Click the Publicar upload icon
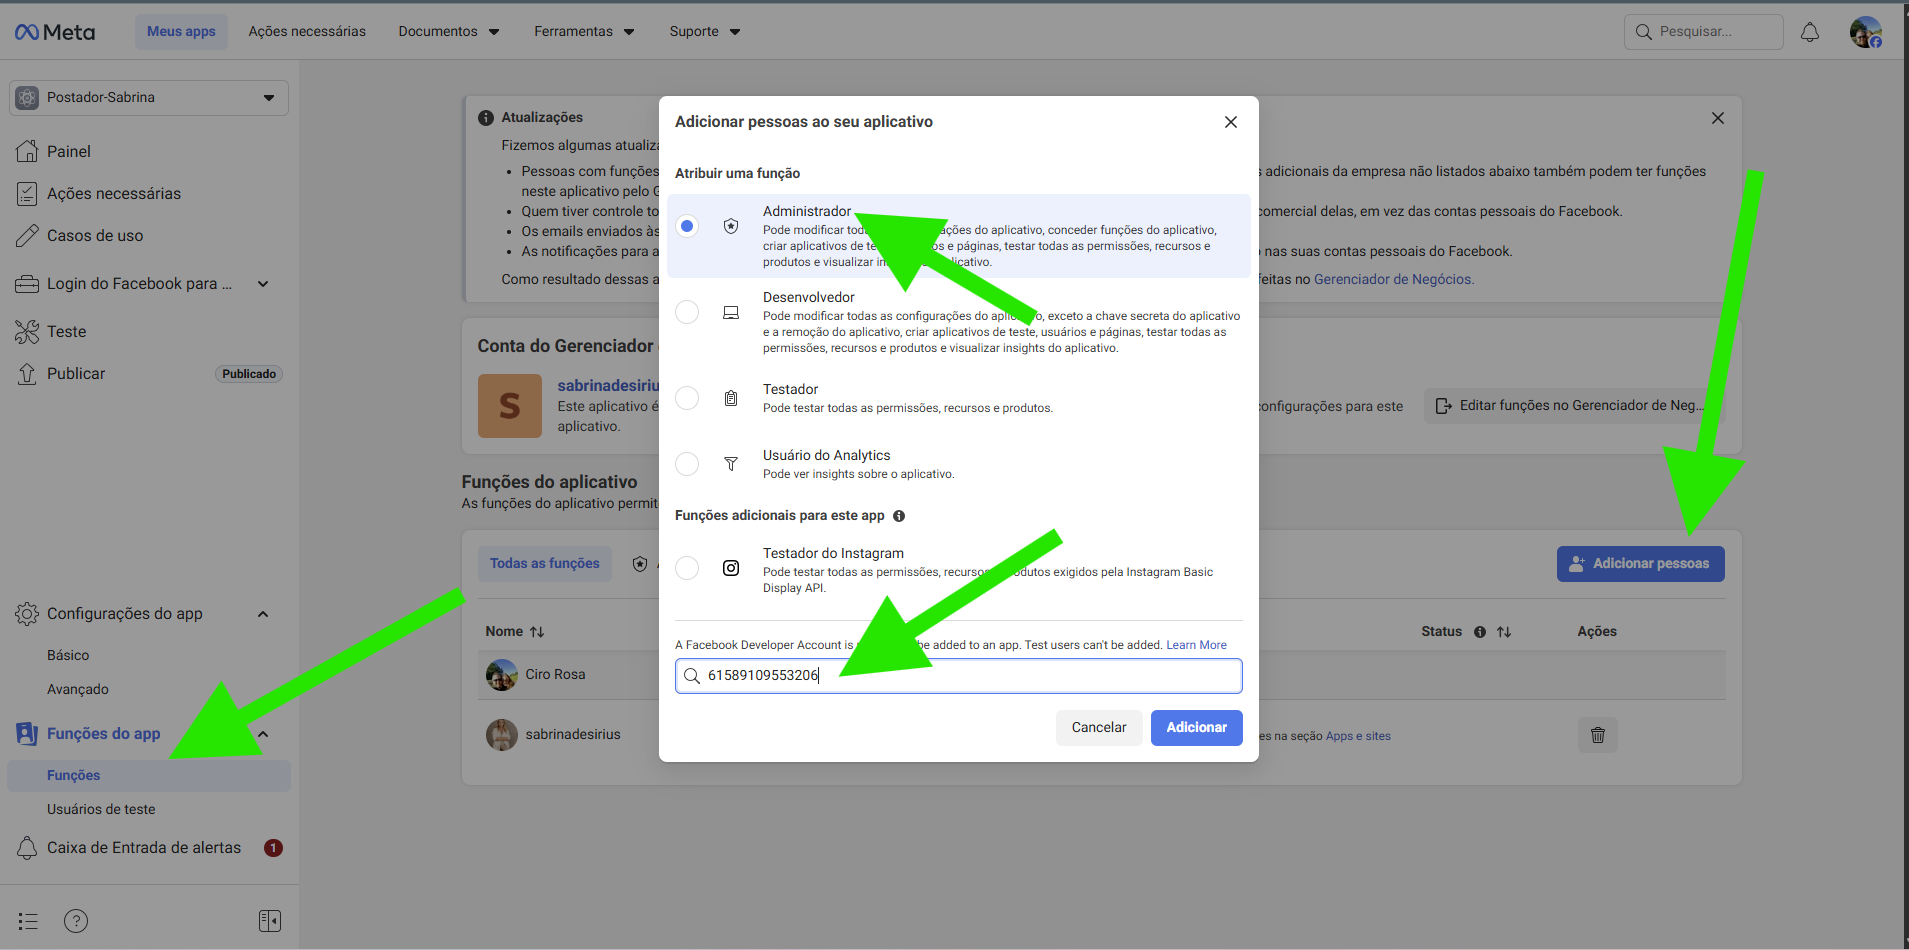1909x950 pixels. [x=27, y=373]
